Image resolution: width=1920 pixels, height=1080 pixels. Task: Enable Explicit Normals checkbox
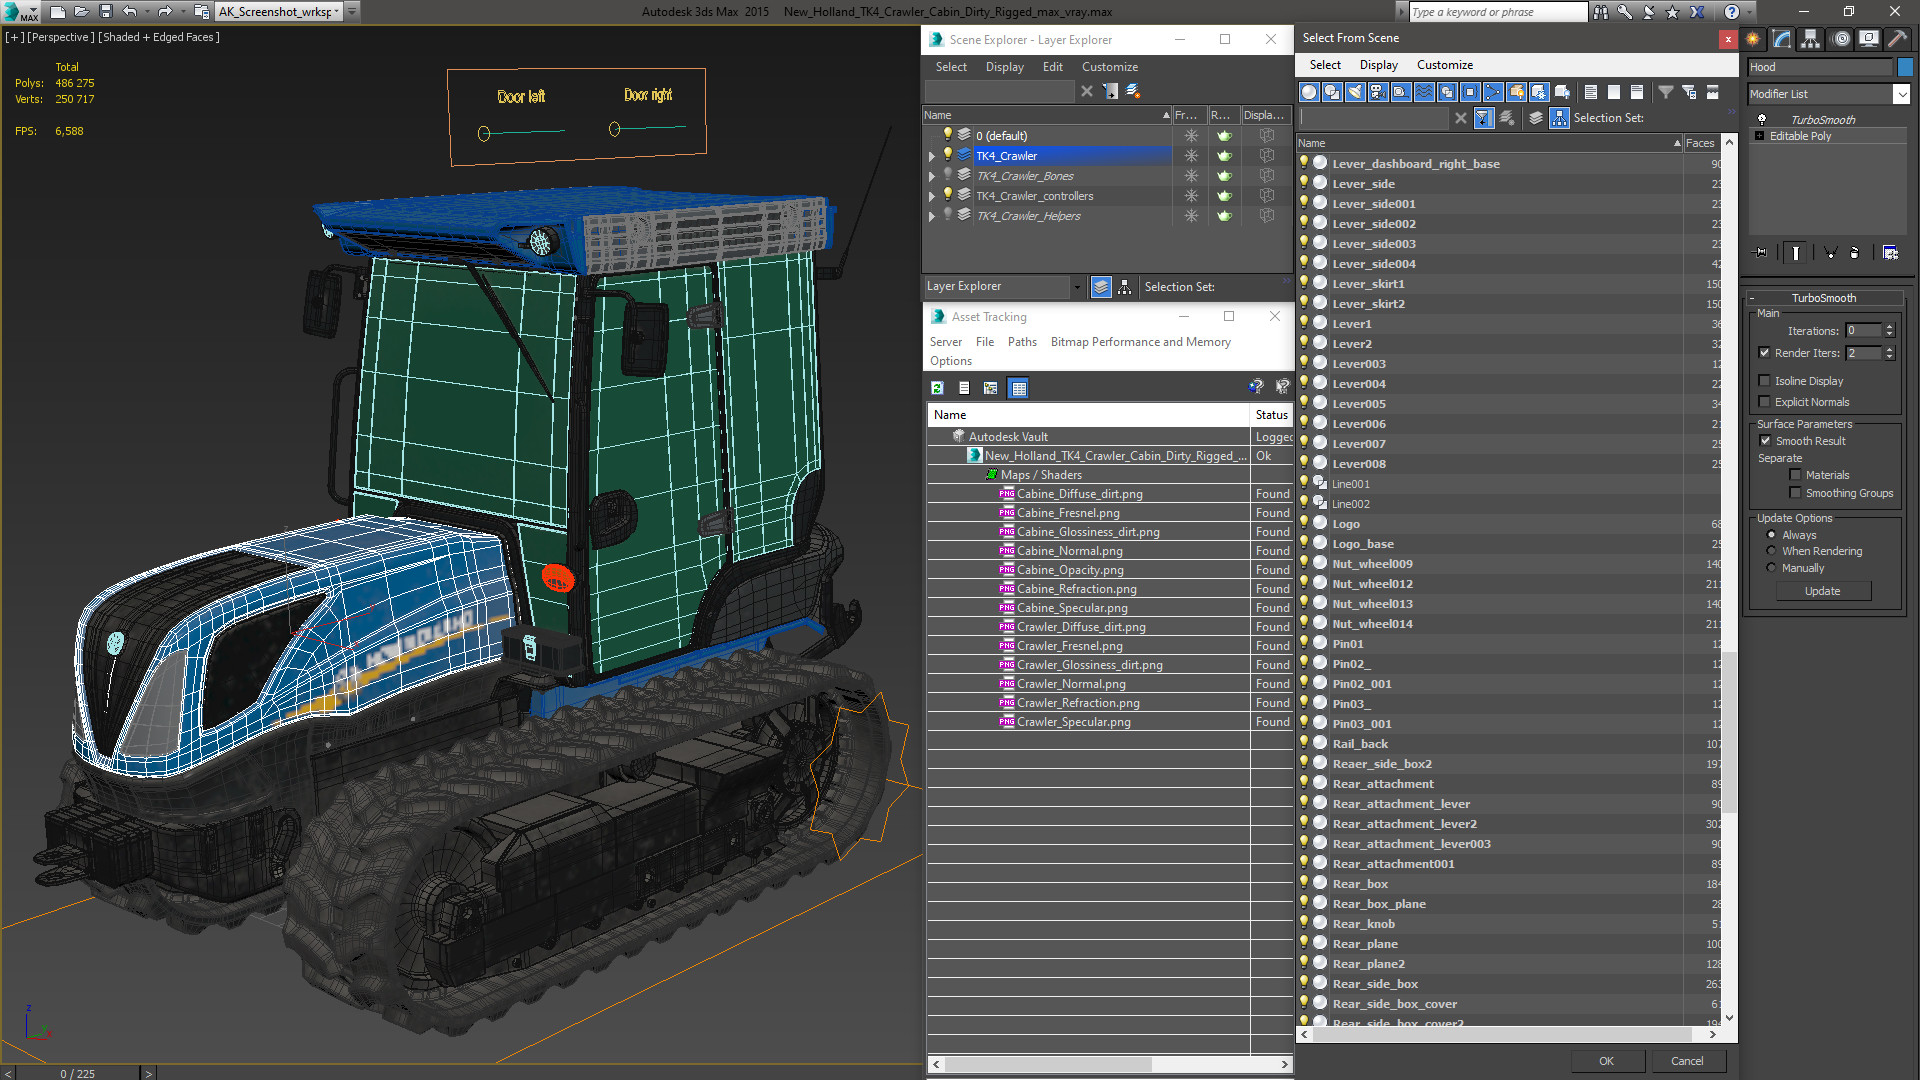coord(1764,402)
